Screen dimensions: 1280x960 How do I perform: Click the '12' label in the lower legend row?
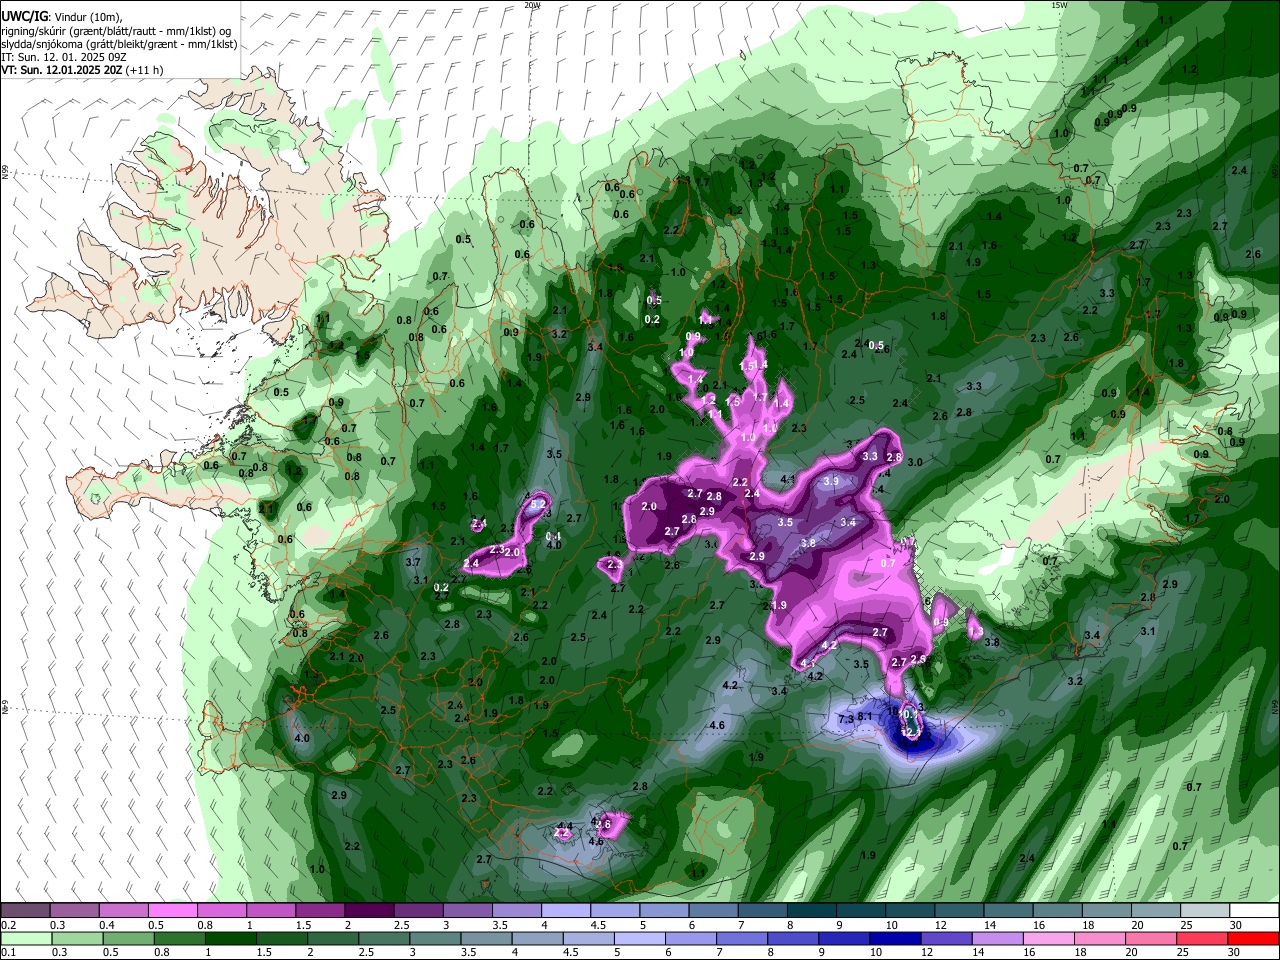coord(925,952)
